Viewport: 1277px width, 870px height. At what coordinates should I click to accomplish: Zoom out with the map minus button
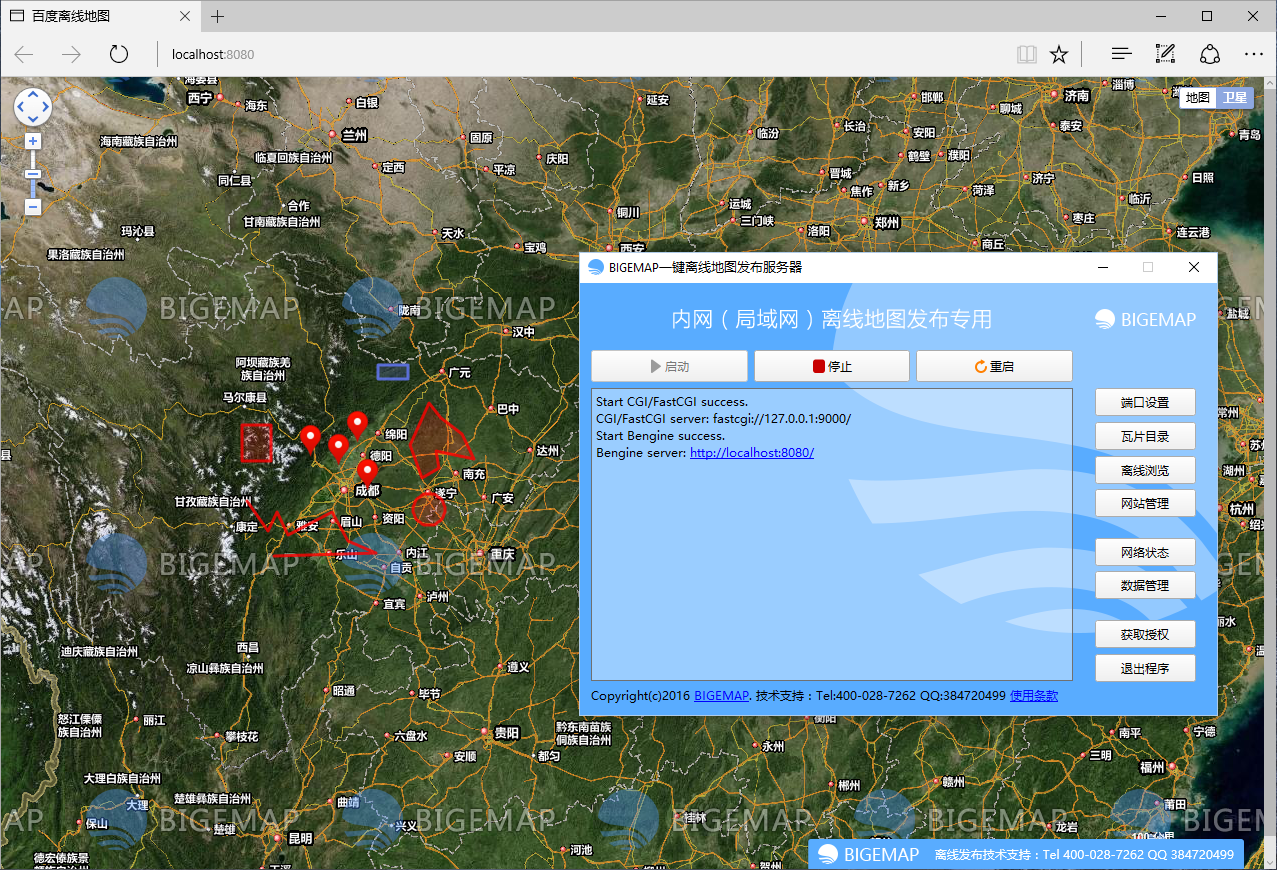click(x=33, y=207)
